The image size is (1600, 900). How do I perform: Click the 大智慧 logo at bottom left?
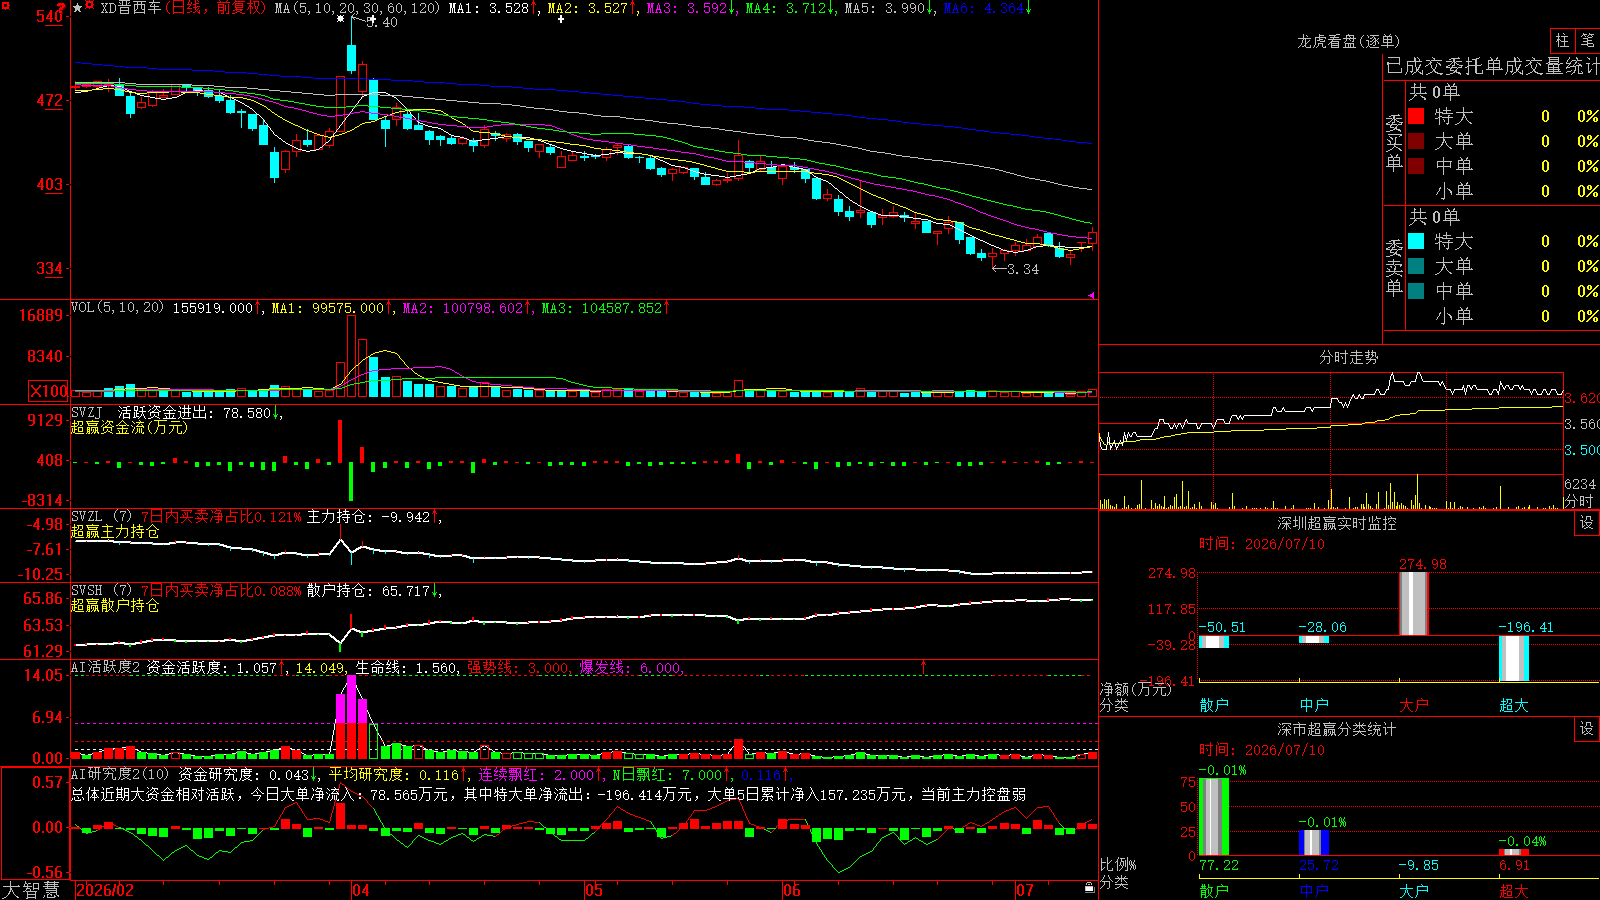click(31, 890)
